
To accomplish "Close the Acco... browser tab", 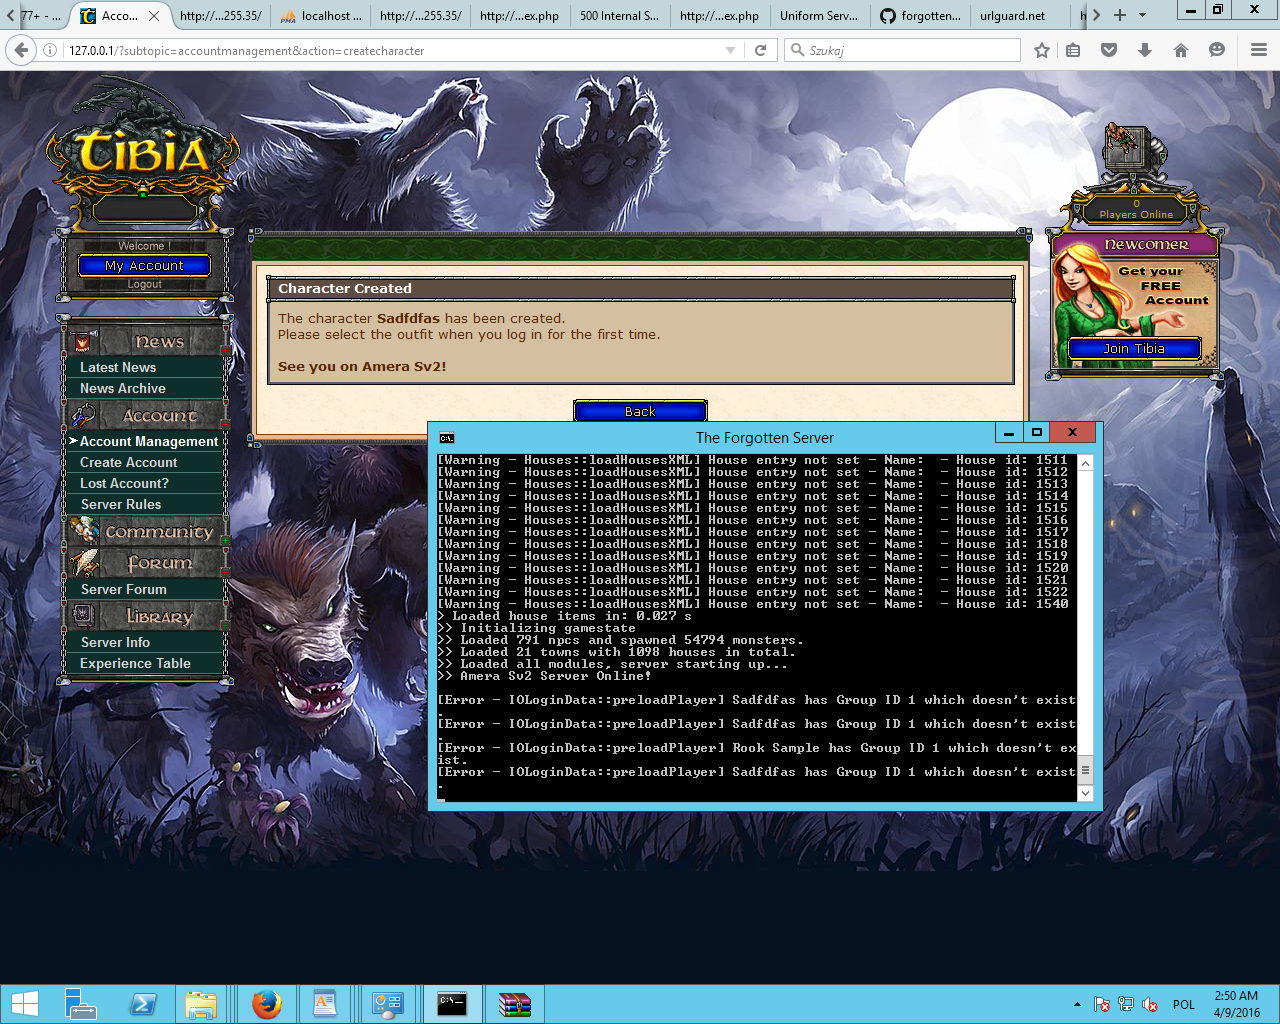I will click(154, 16).
